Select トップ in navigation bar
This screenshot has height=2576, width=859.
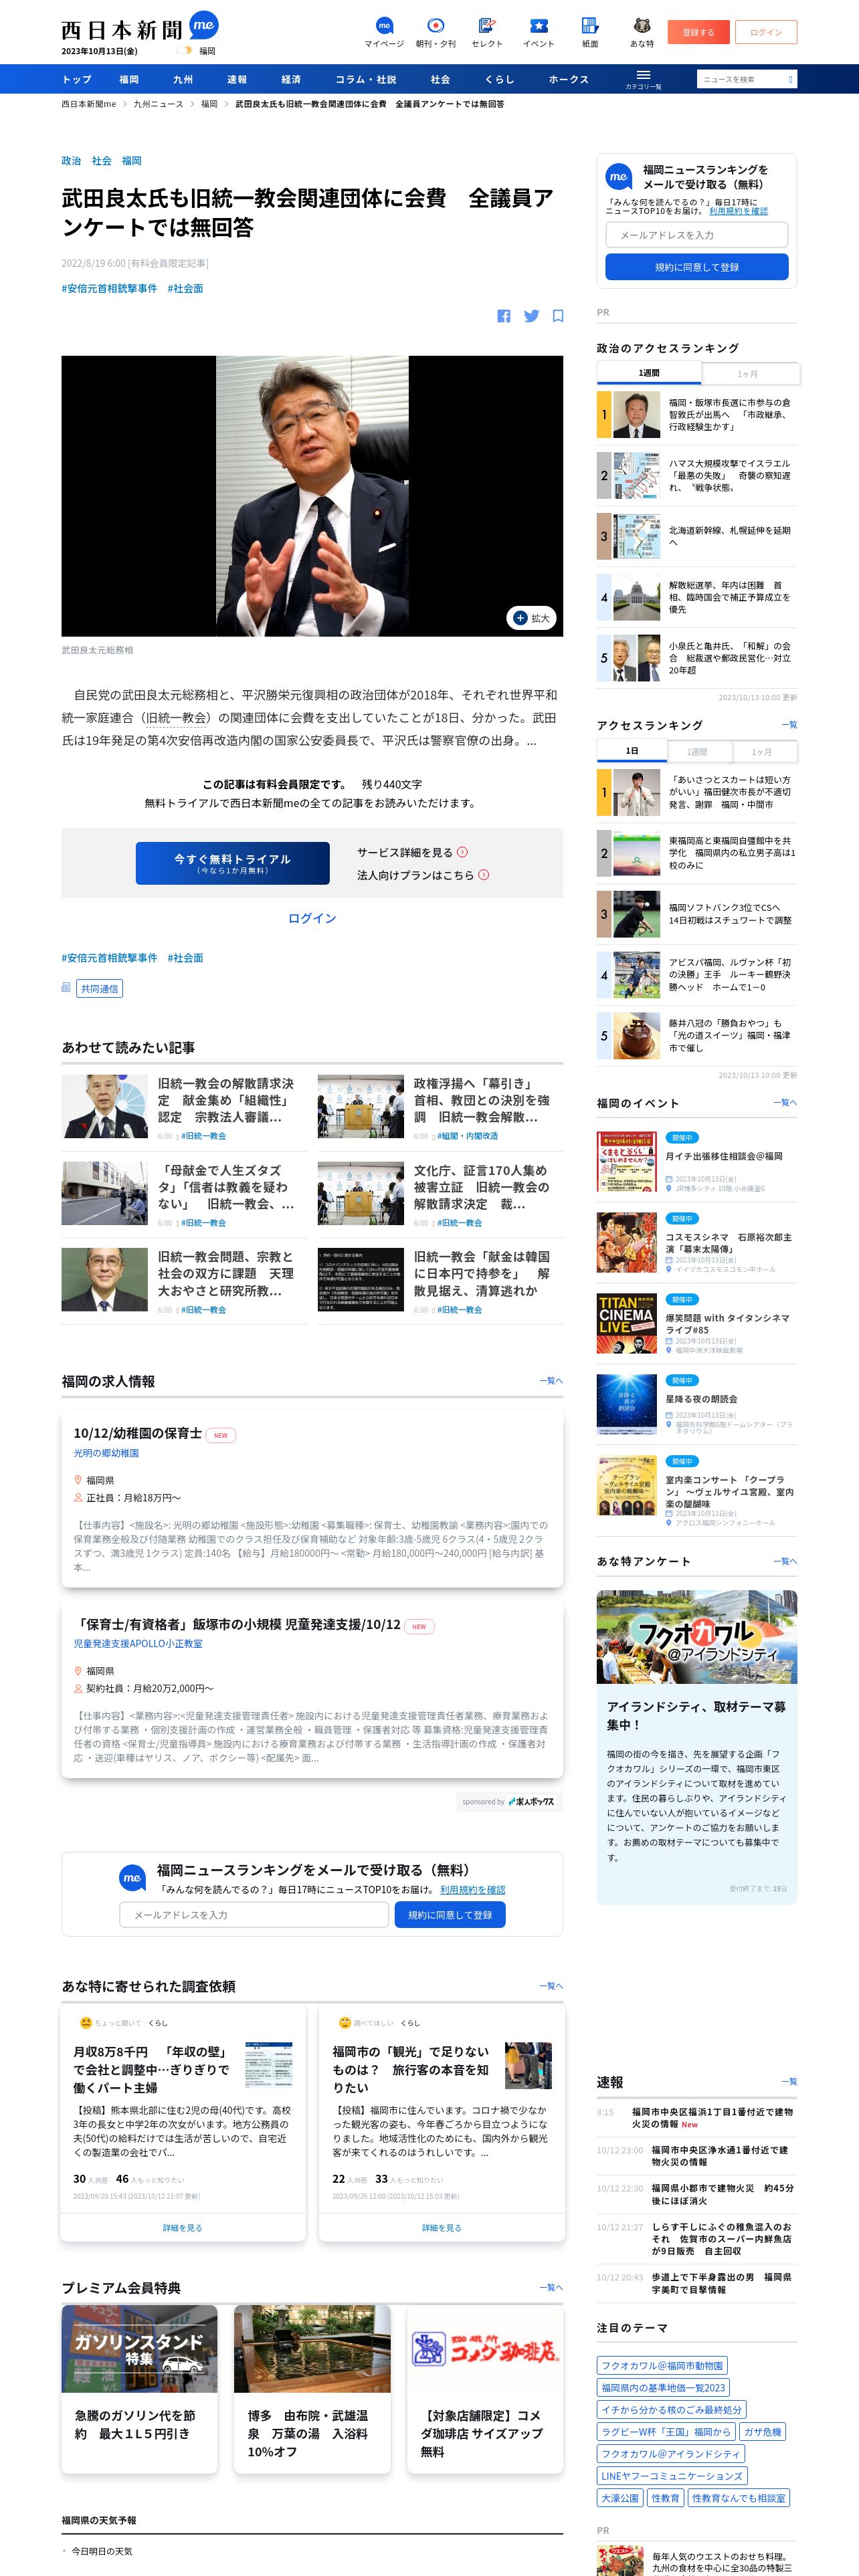77,79
